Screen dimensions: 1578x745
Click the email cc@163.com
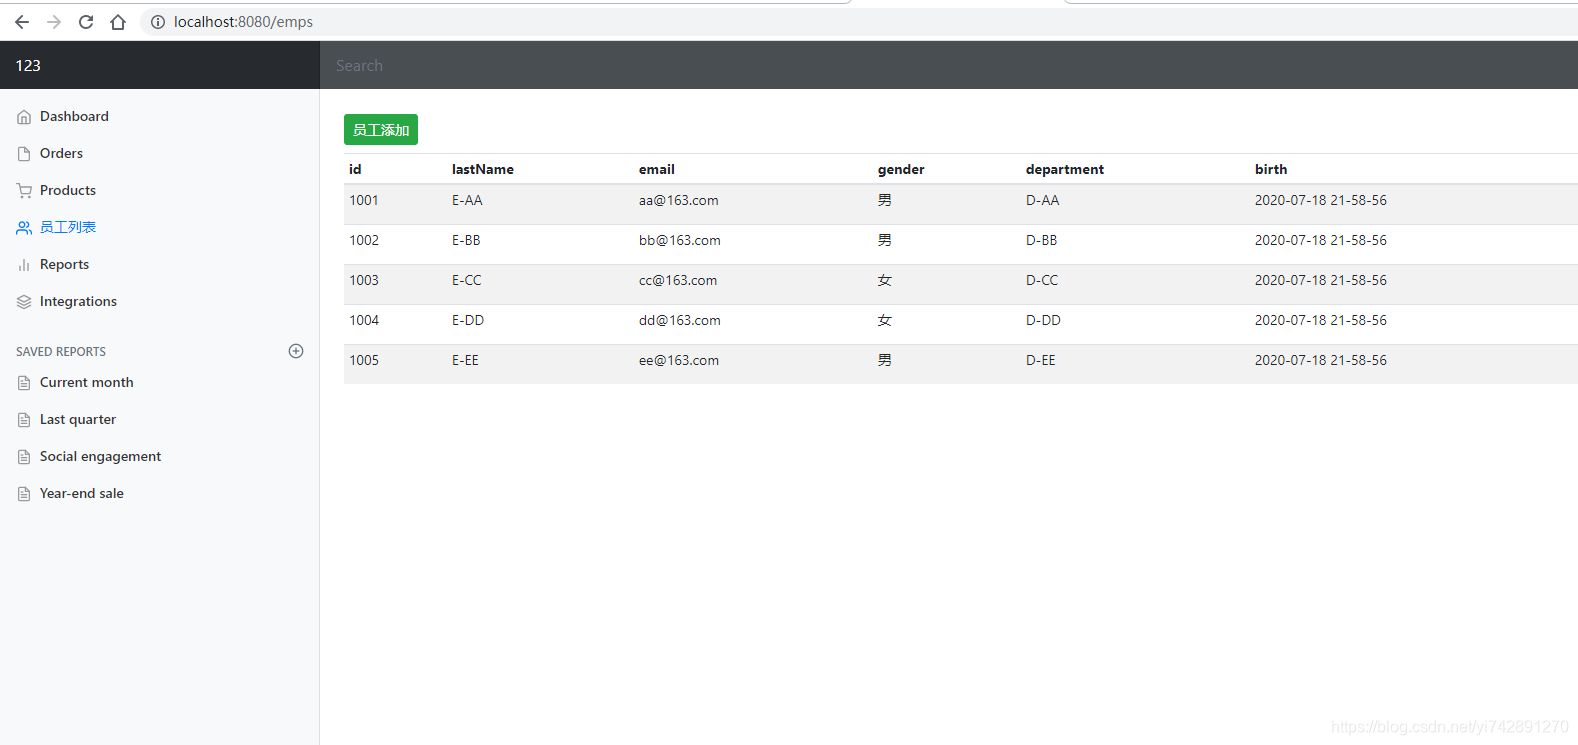coord(678,280)
